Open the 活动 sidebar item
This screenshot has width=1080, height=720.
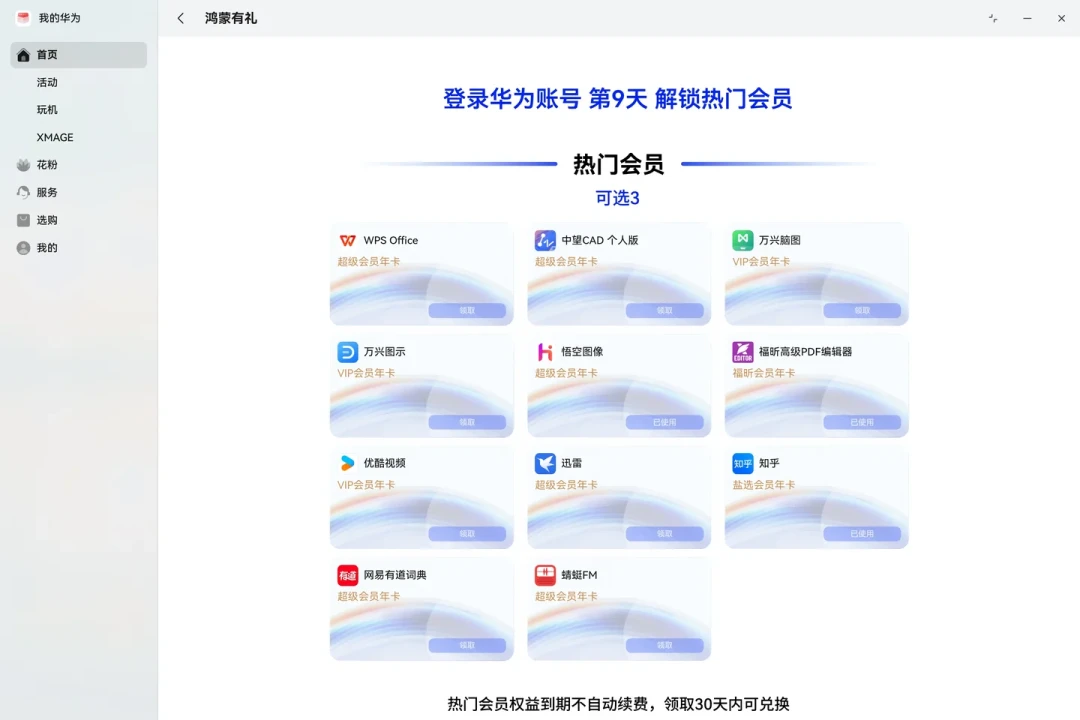tap(48, 83)
